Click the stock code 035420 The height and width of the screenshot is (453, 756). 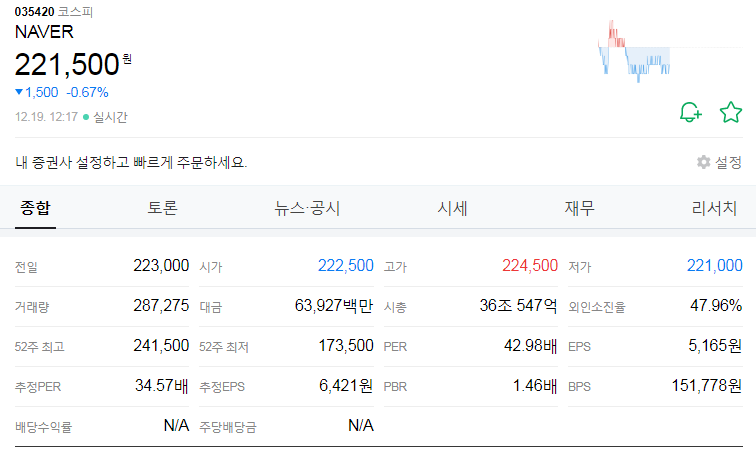point(34,12)
